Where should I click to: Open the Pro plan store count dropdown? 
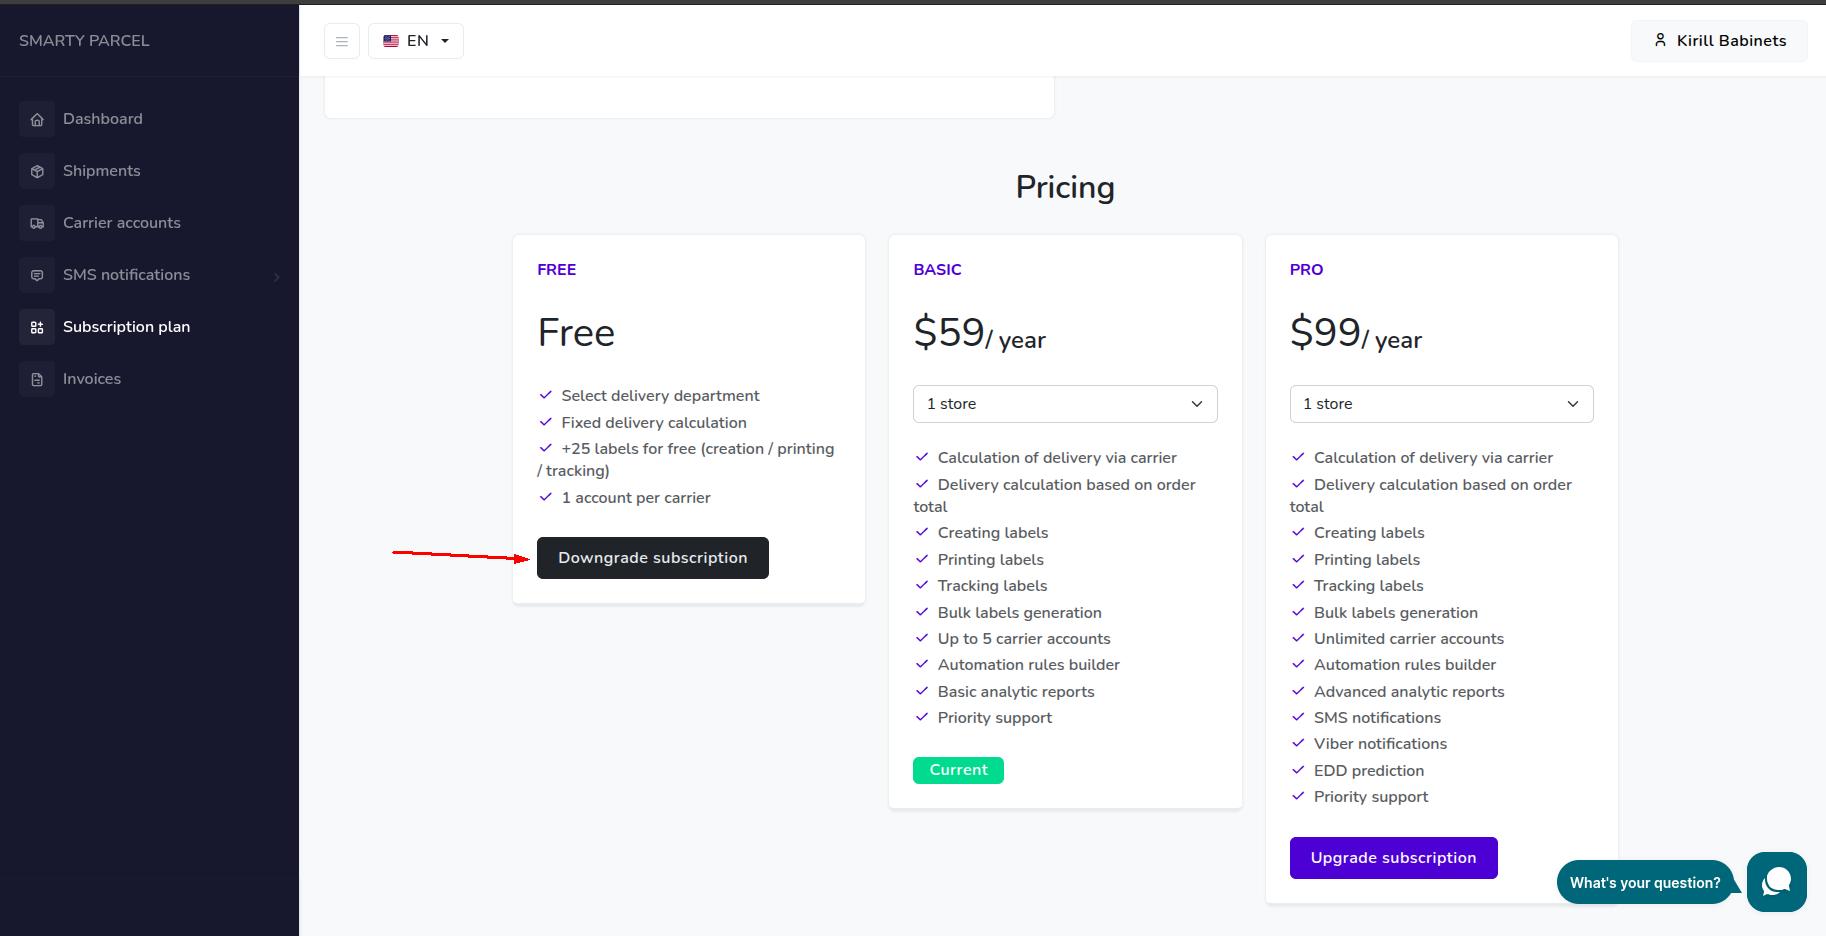[1441, 404]
